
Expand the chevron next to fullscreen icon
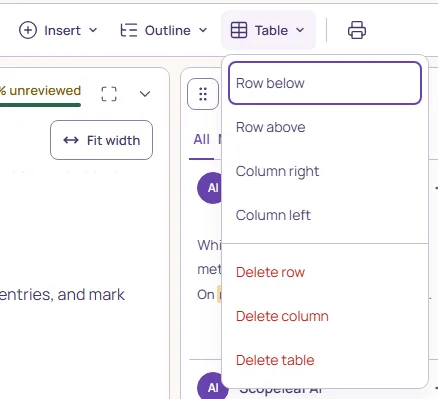(145, 94)
